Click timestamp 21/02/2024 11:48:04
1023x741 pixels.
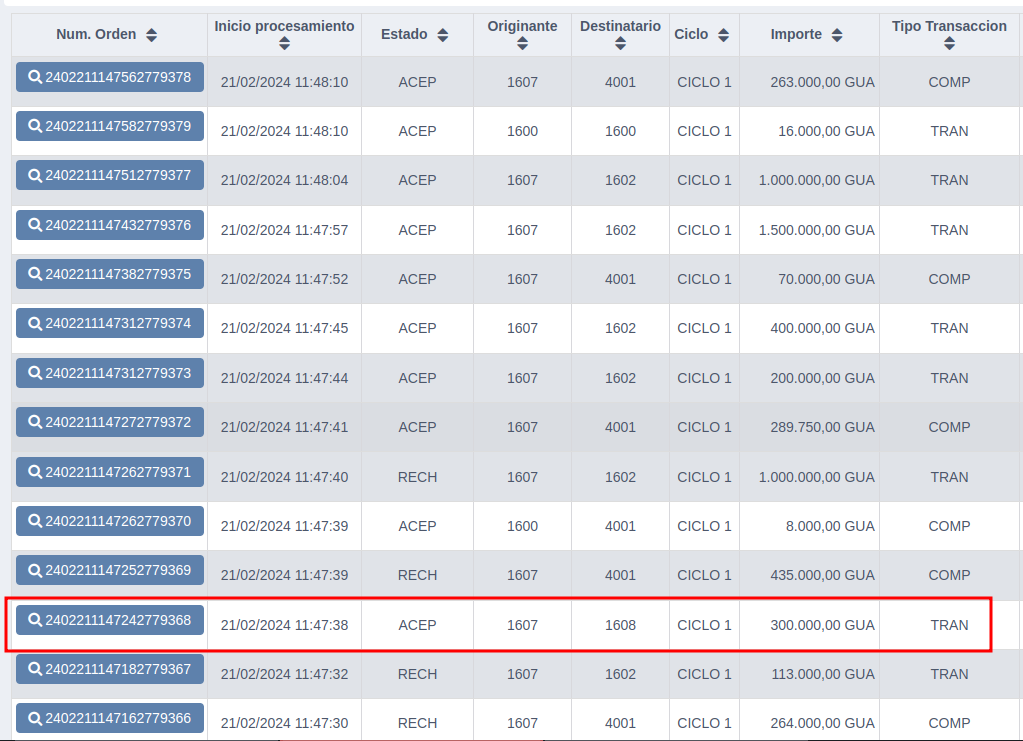[x=284, y=181]
